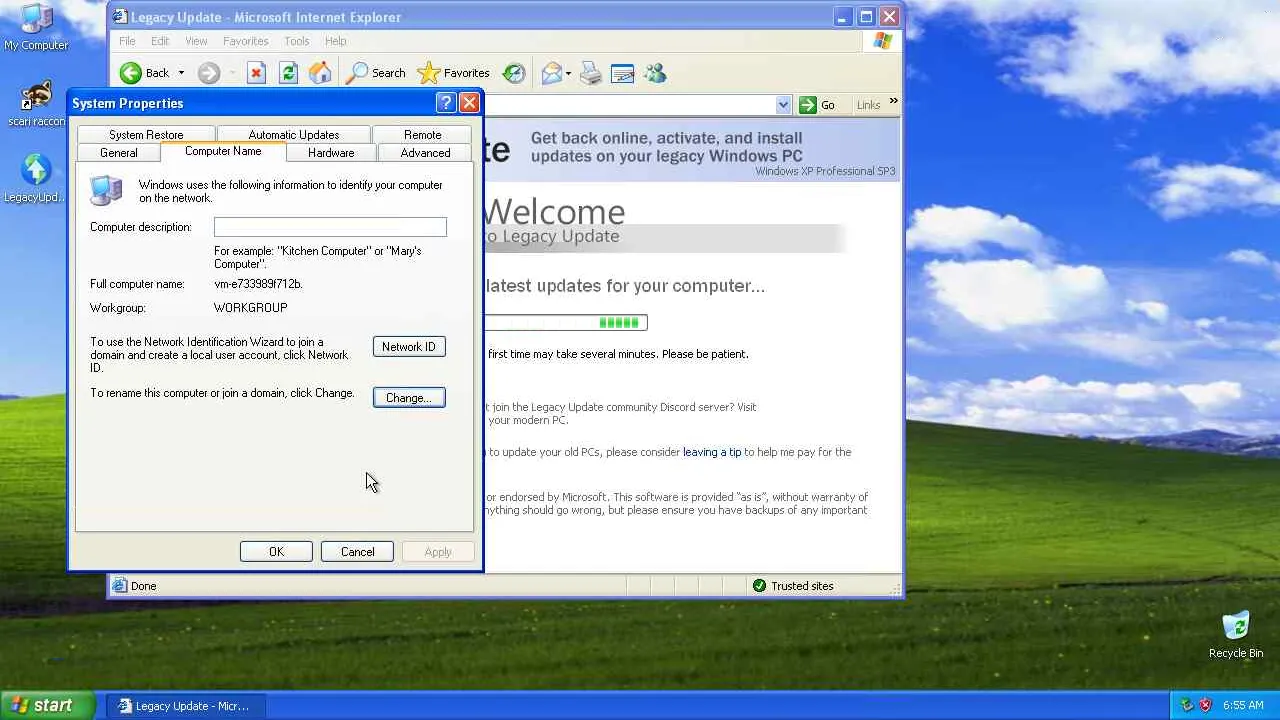This screenshot has height=720, width=1280.
Task: Click the Done status text in status bar
Action: [x=143, y=586]
